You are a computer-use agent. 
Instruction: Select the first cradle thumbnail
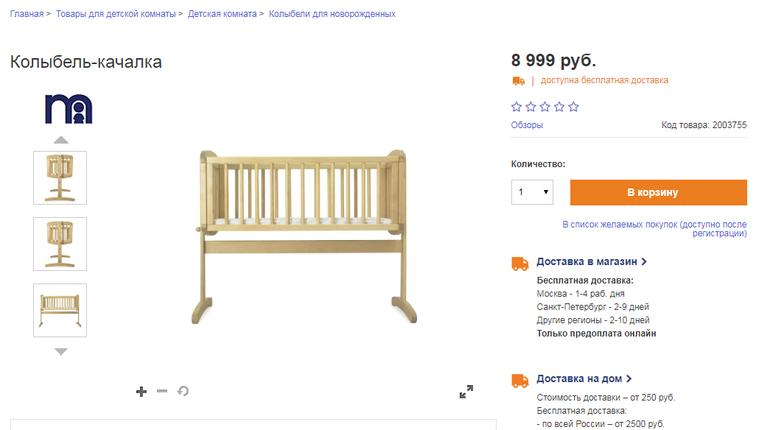tap(60, 178)
